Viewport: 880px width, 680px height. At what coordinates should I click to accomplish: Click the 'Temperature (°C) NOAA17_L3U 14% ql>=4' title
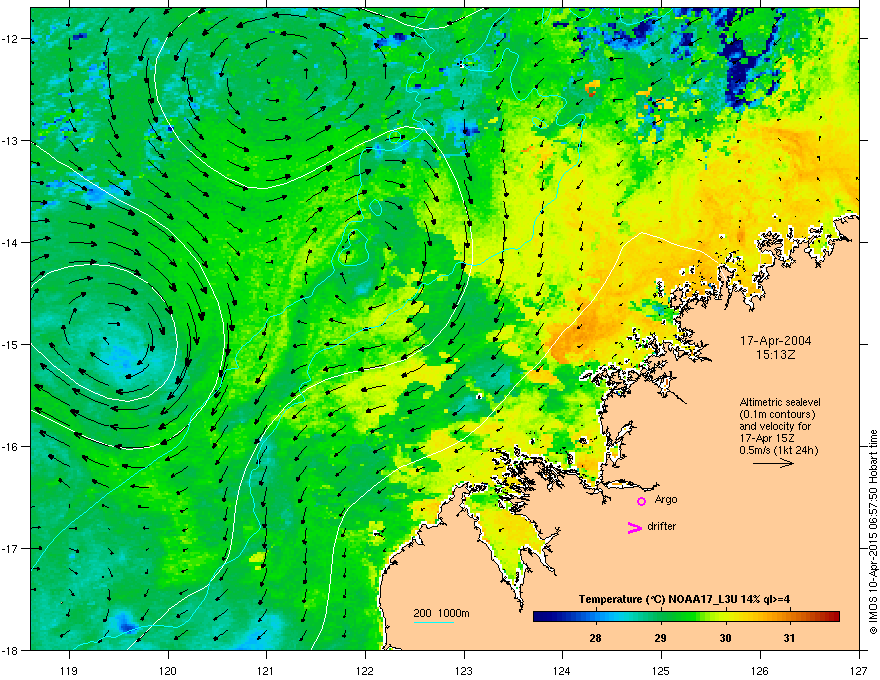pos(684,599)
